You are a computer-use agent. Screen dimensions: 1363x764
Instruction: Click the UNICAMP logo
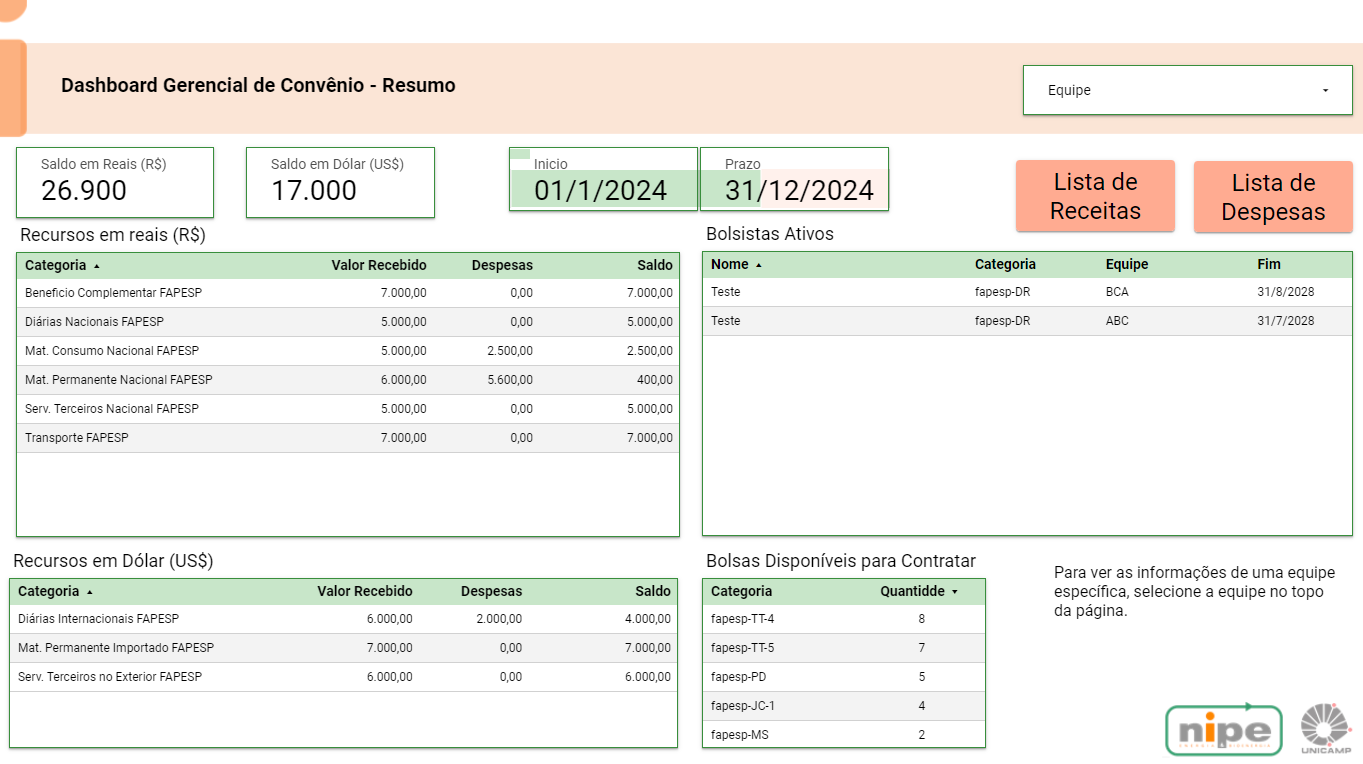(x=1326, y=729)
